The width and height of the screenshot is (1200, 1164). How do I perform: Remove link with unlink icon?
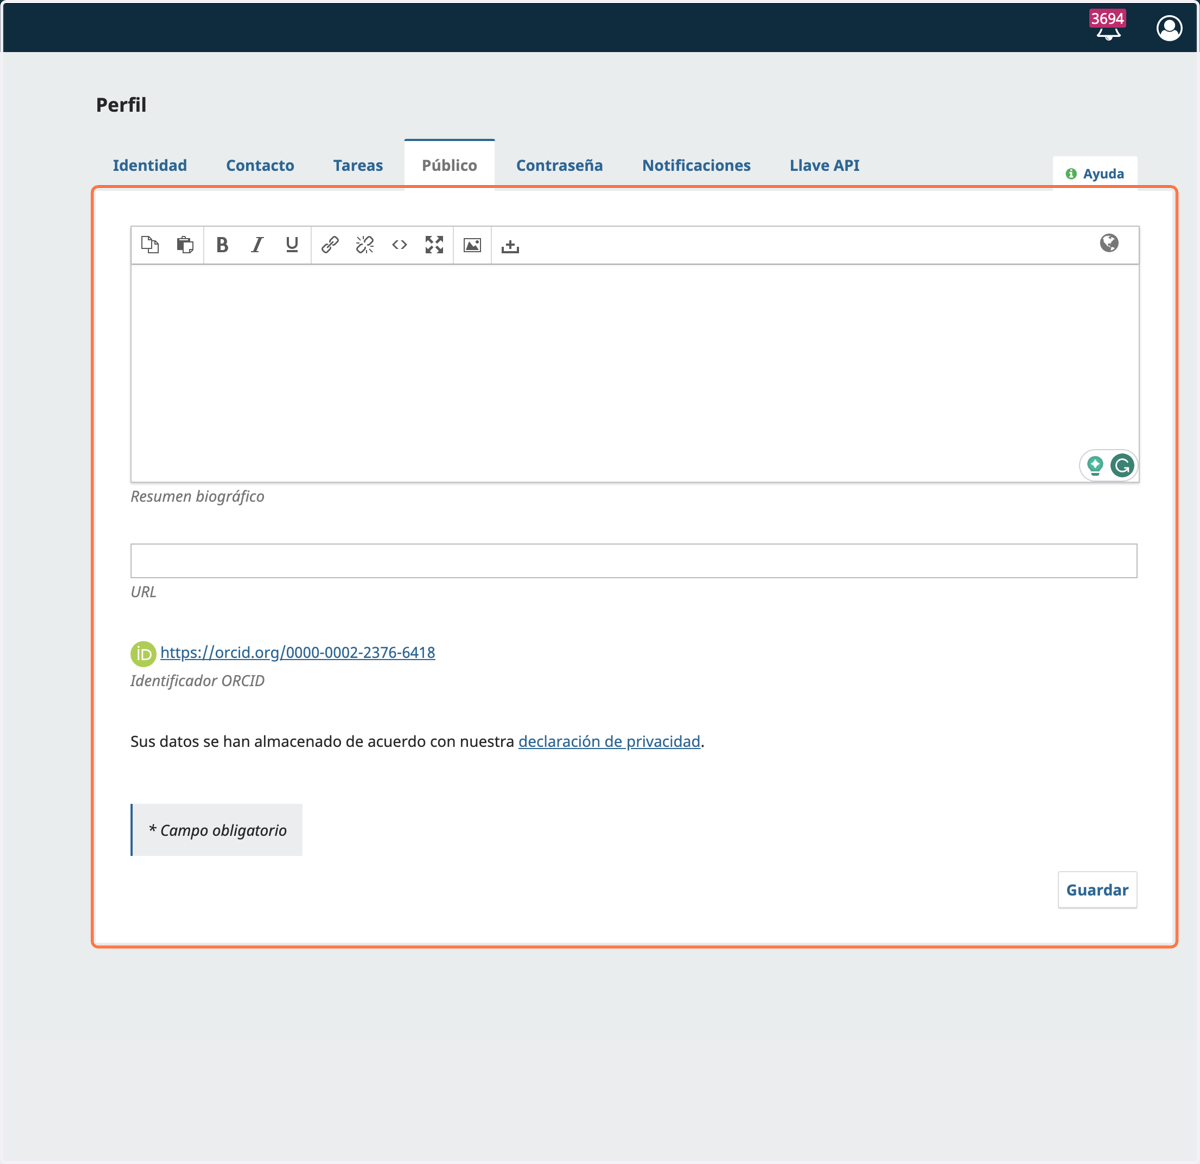coord(365,245)
